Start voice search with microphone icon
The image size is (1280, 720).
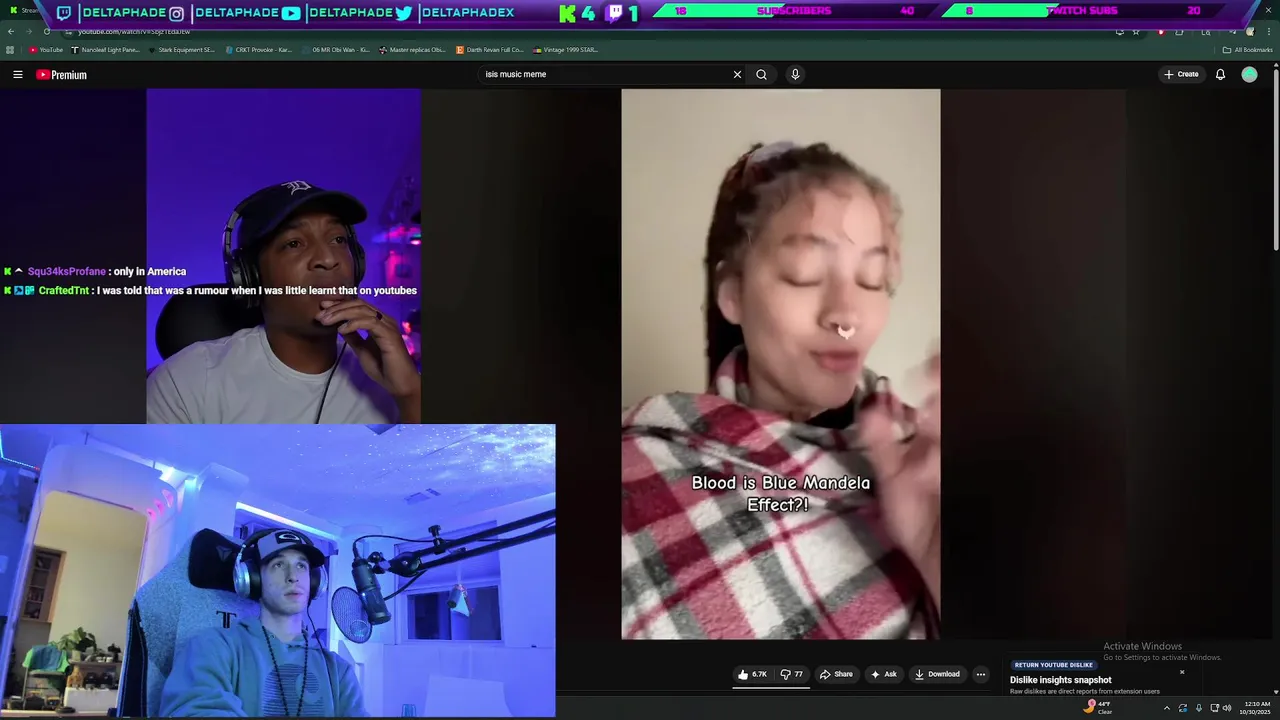pyautogui.click(x=795, y=74)
